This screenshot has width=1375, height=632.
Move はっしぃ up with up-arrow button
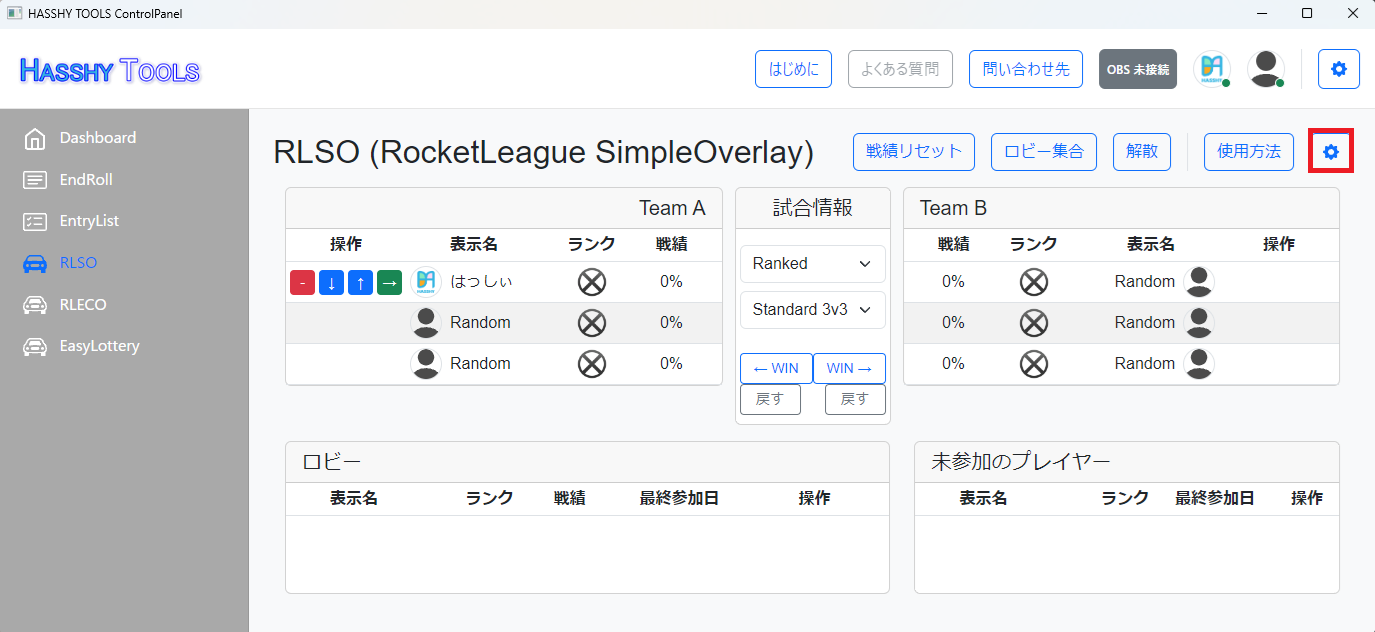click(x=360, y=283)
